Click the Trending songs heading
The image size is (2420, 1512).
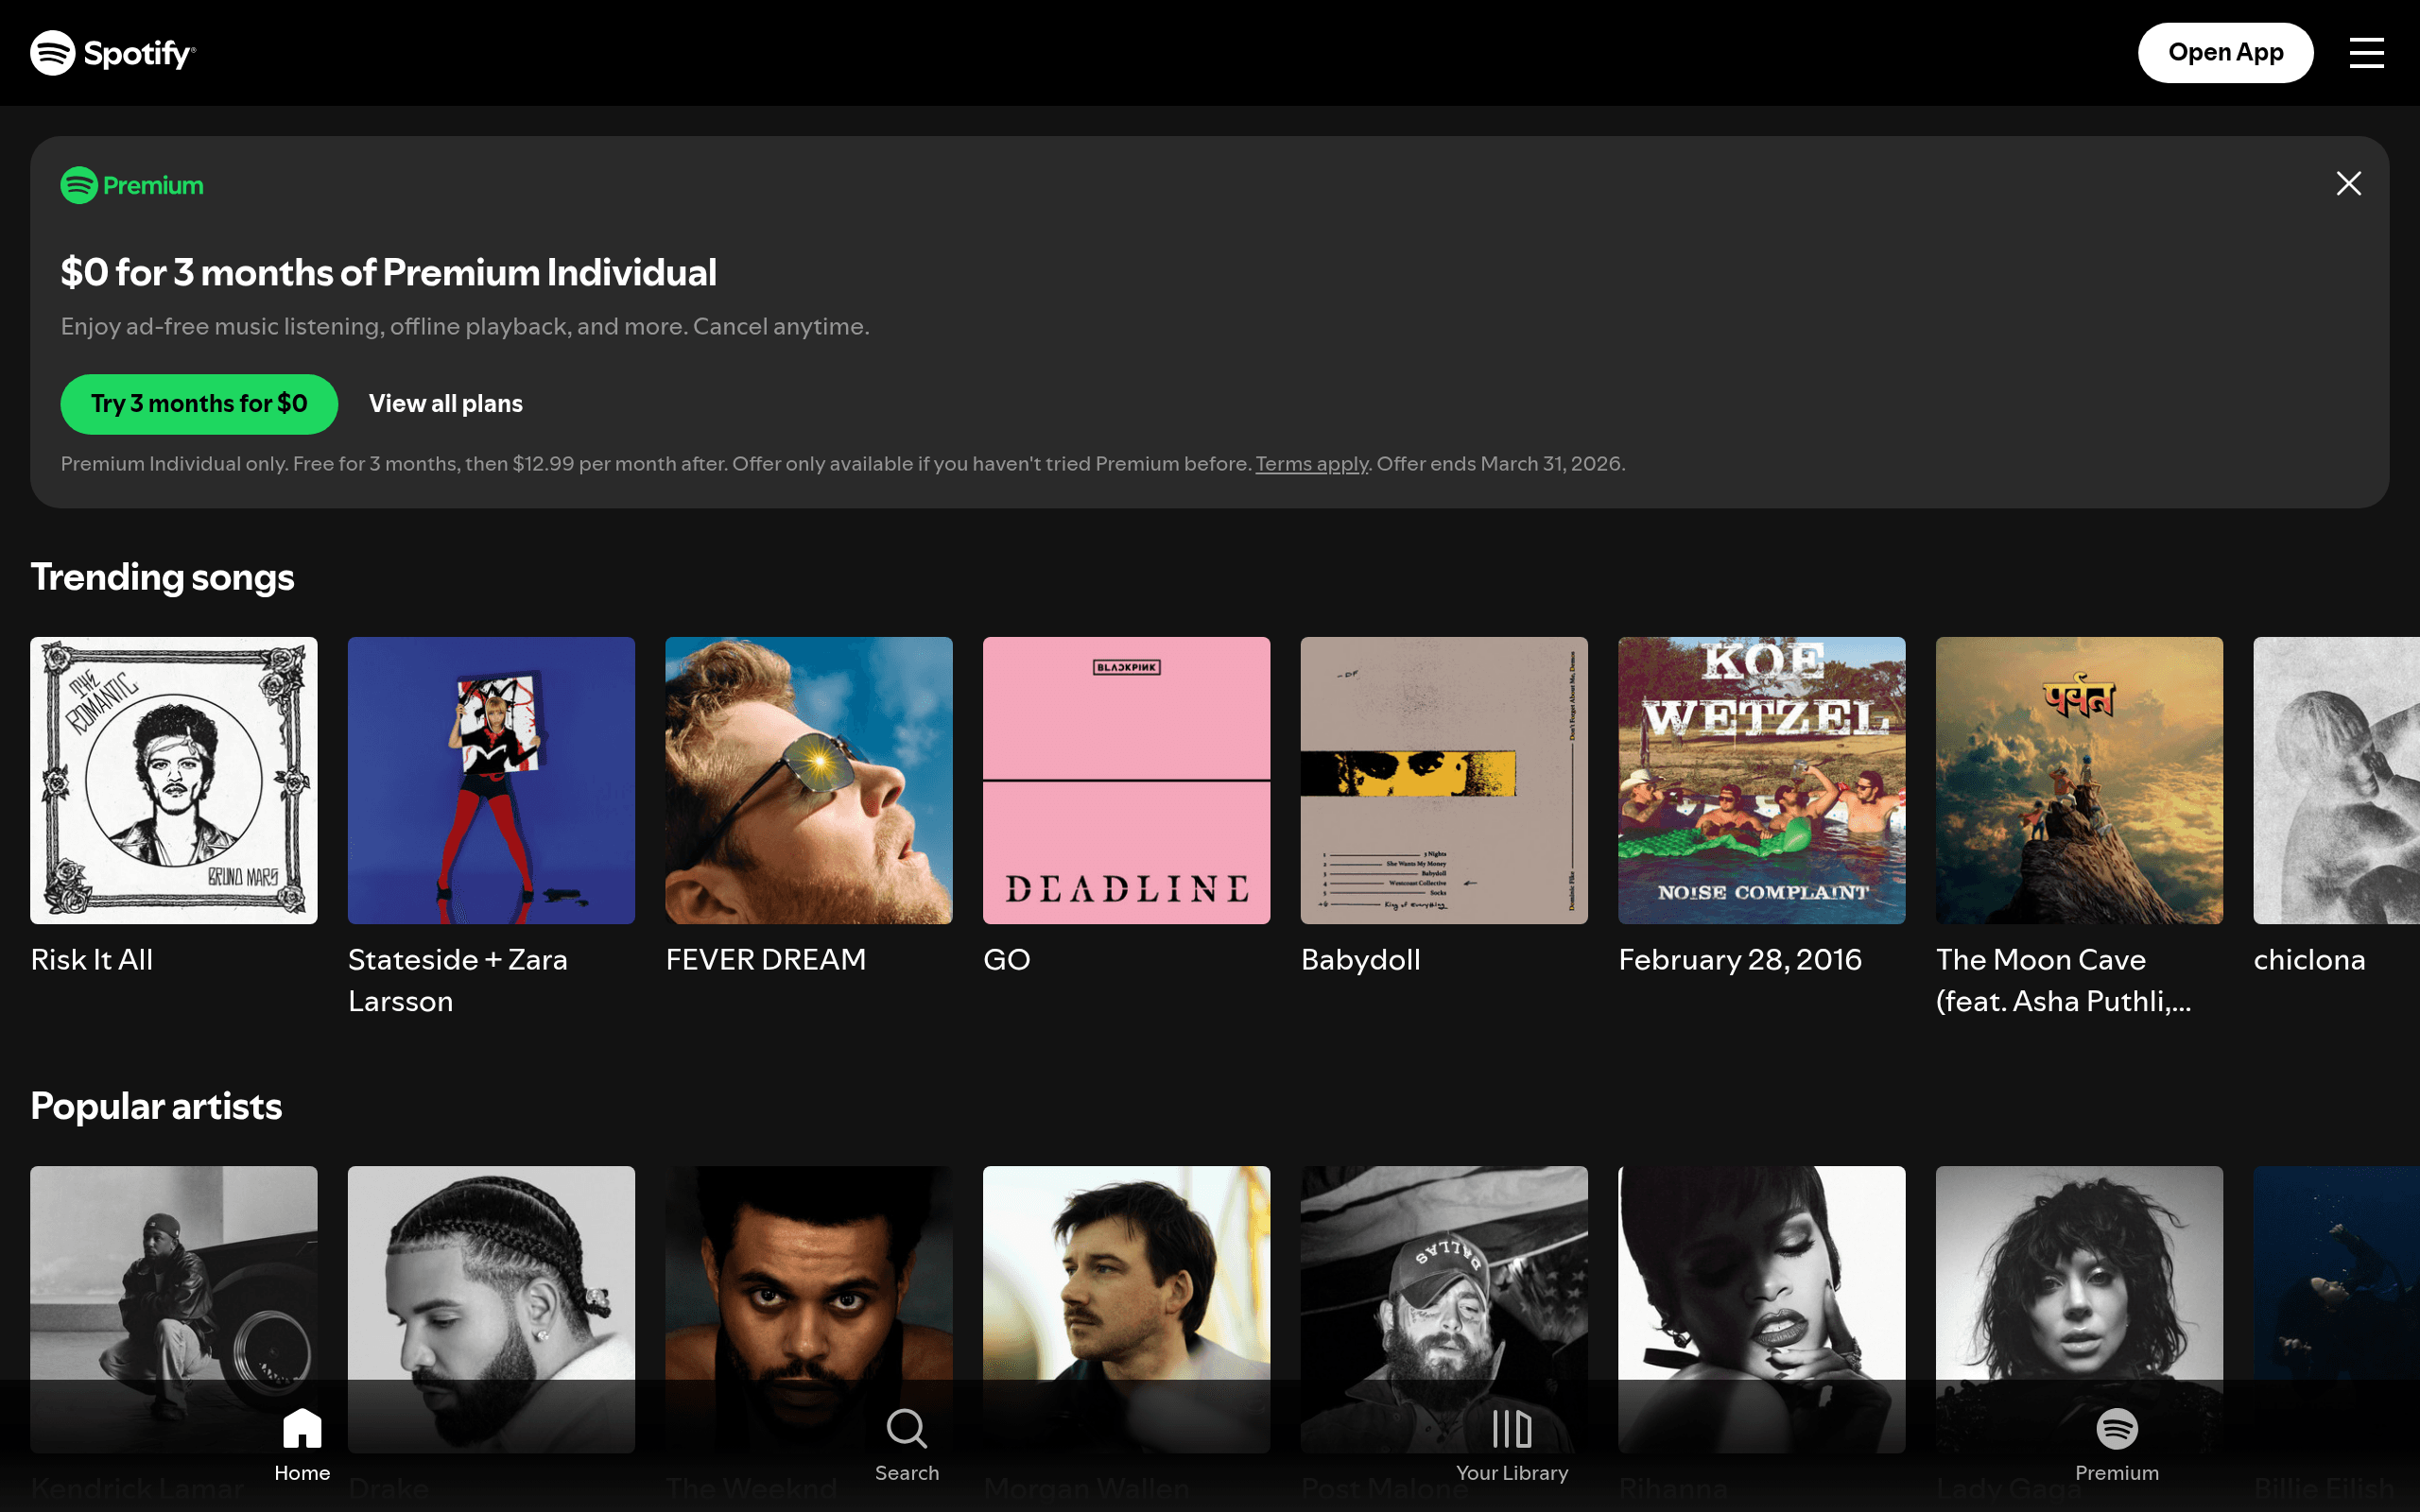tap(162, 577)
